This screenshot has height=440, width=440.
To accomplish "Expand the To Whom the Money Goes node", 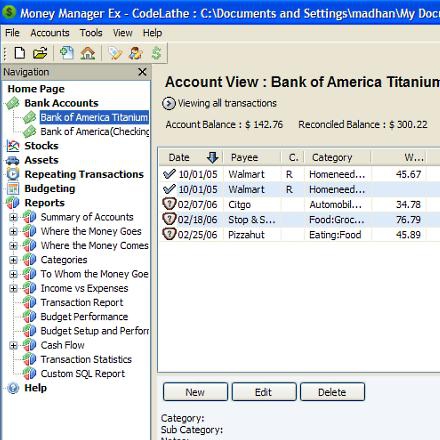I will pyautogui.click(x=13, y=274).
